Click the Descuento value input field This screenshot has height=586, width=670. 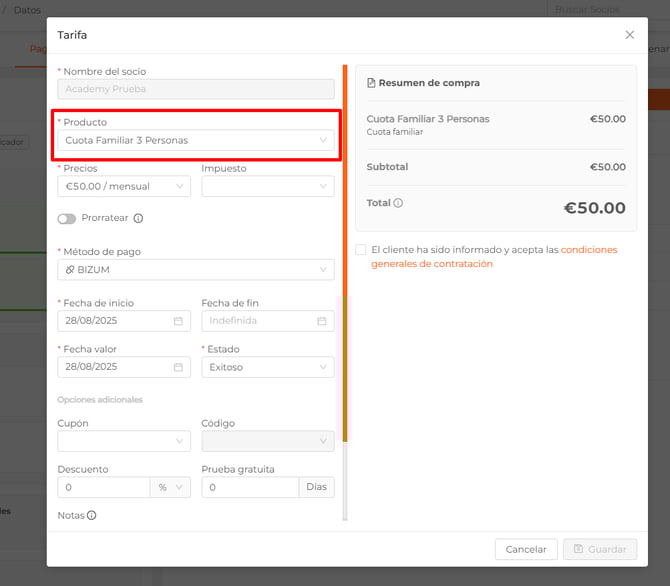point(103,487)
